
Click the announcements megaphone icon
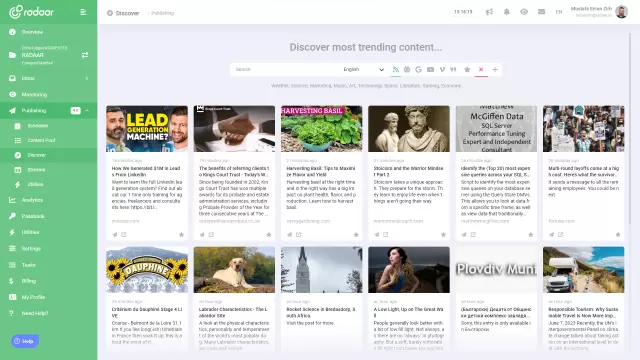coord(489,12)
